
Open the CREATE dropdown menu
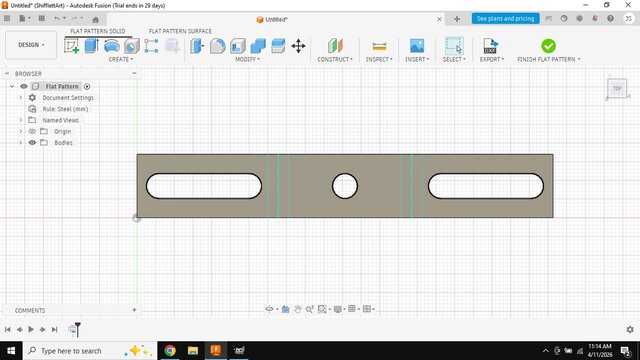120,60
